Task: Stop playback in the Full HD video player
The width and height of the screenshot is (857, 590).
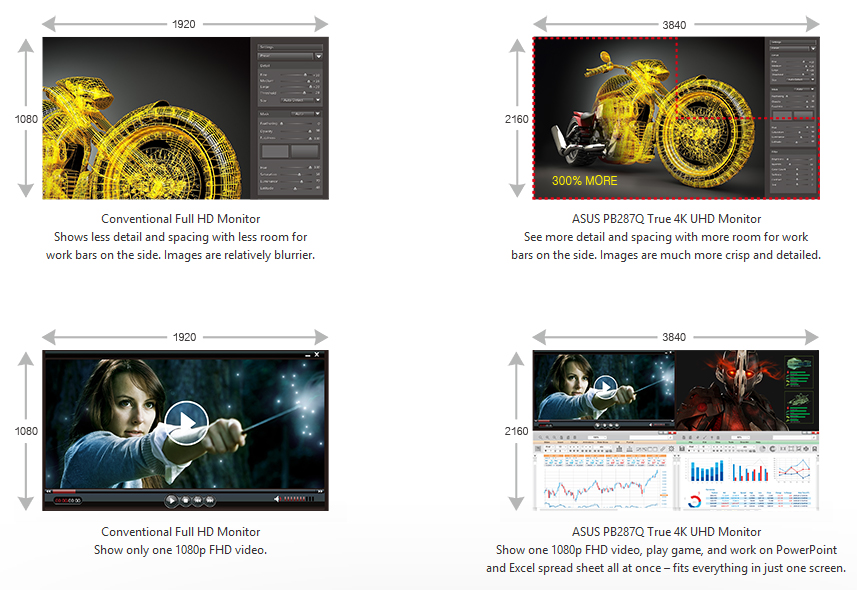Action: 186,500
